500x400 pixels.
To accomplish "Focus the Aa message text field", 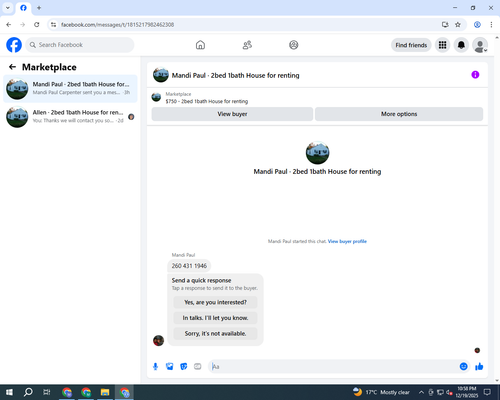I will pyautogui.click(x=333, y=367).
